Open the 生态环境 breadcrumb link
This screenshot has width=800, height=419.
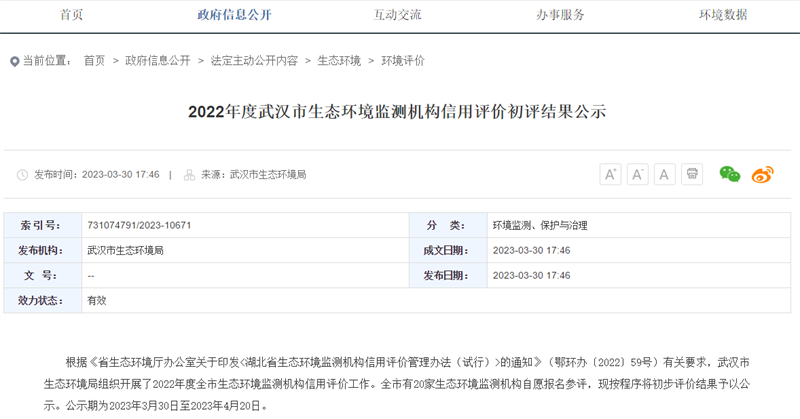(339, 61)
